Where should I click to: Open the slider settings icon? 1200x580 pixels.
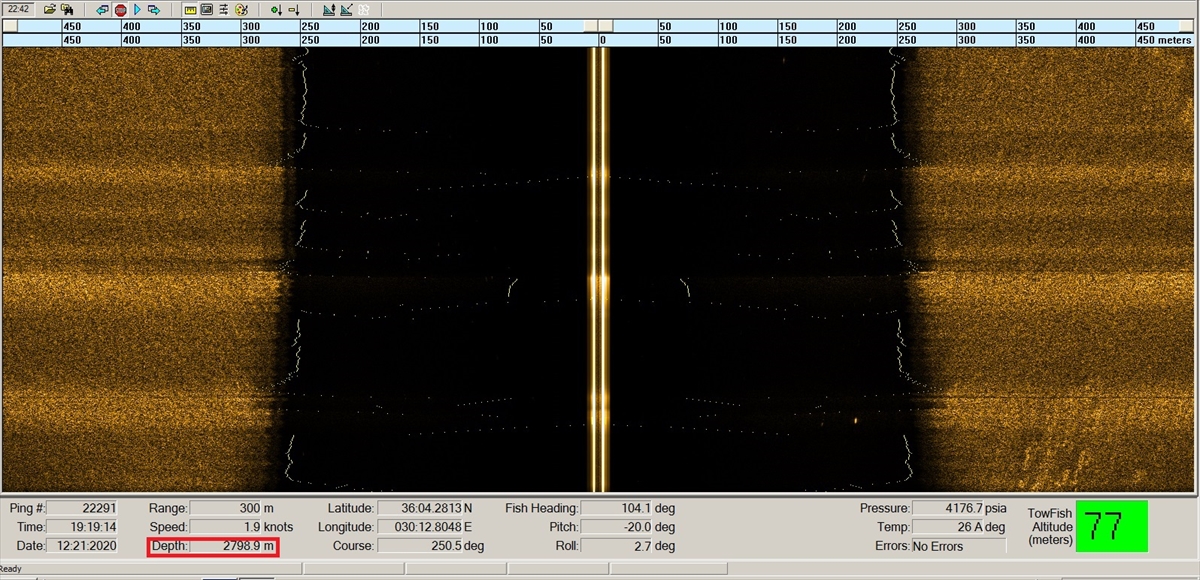[224, 9]
